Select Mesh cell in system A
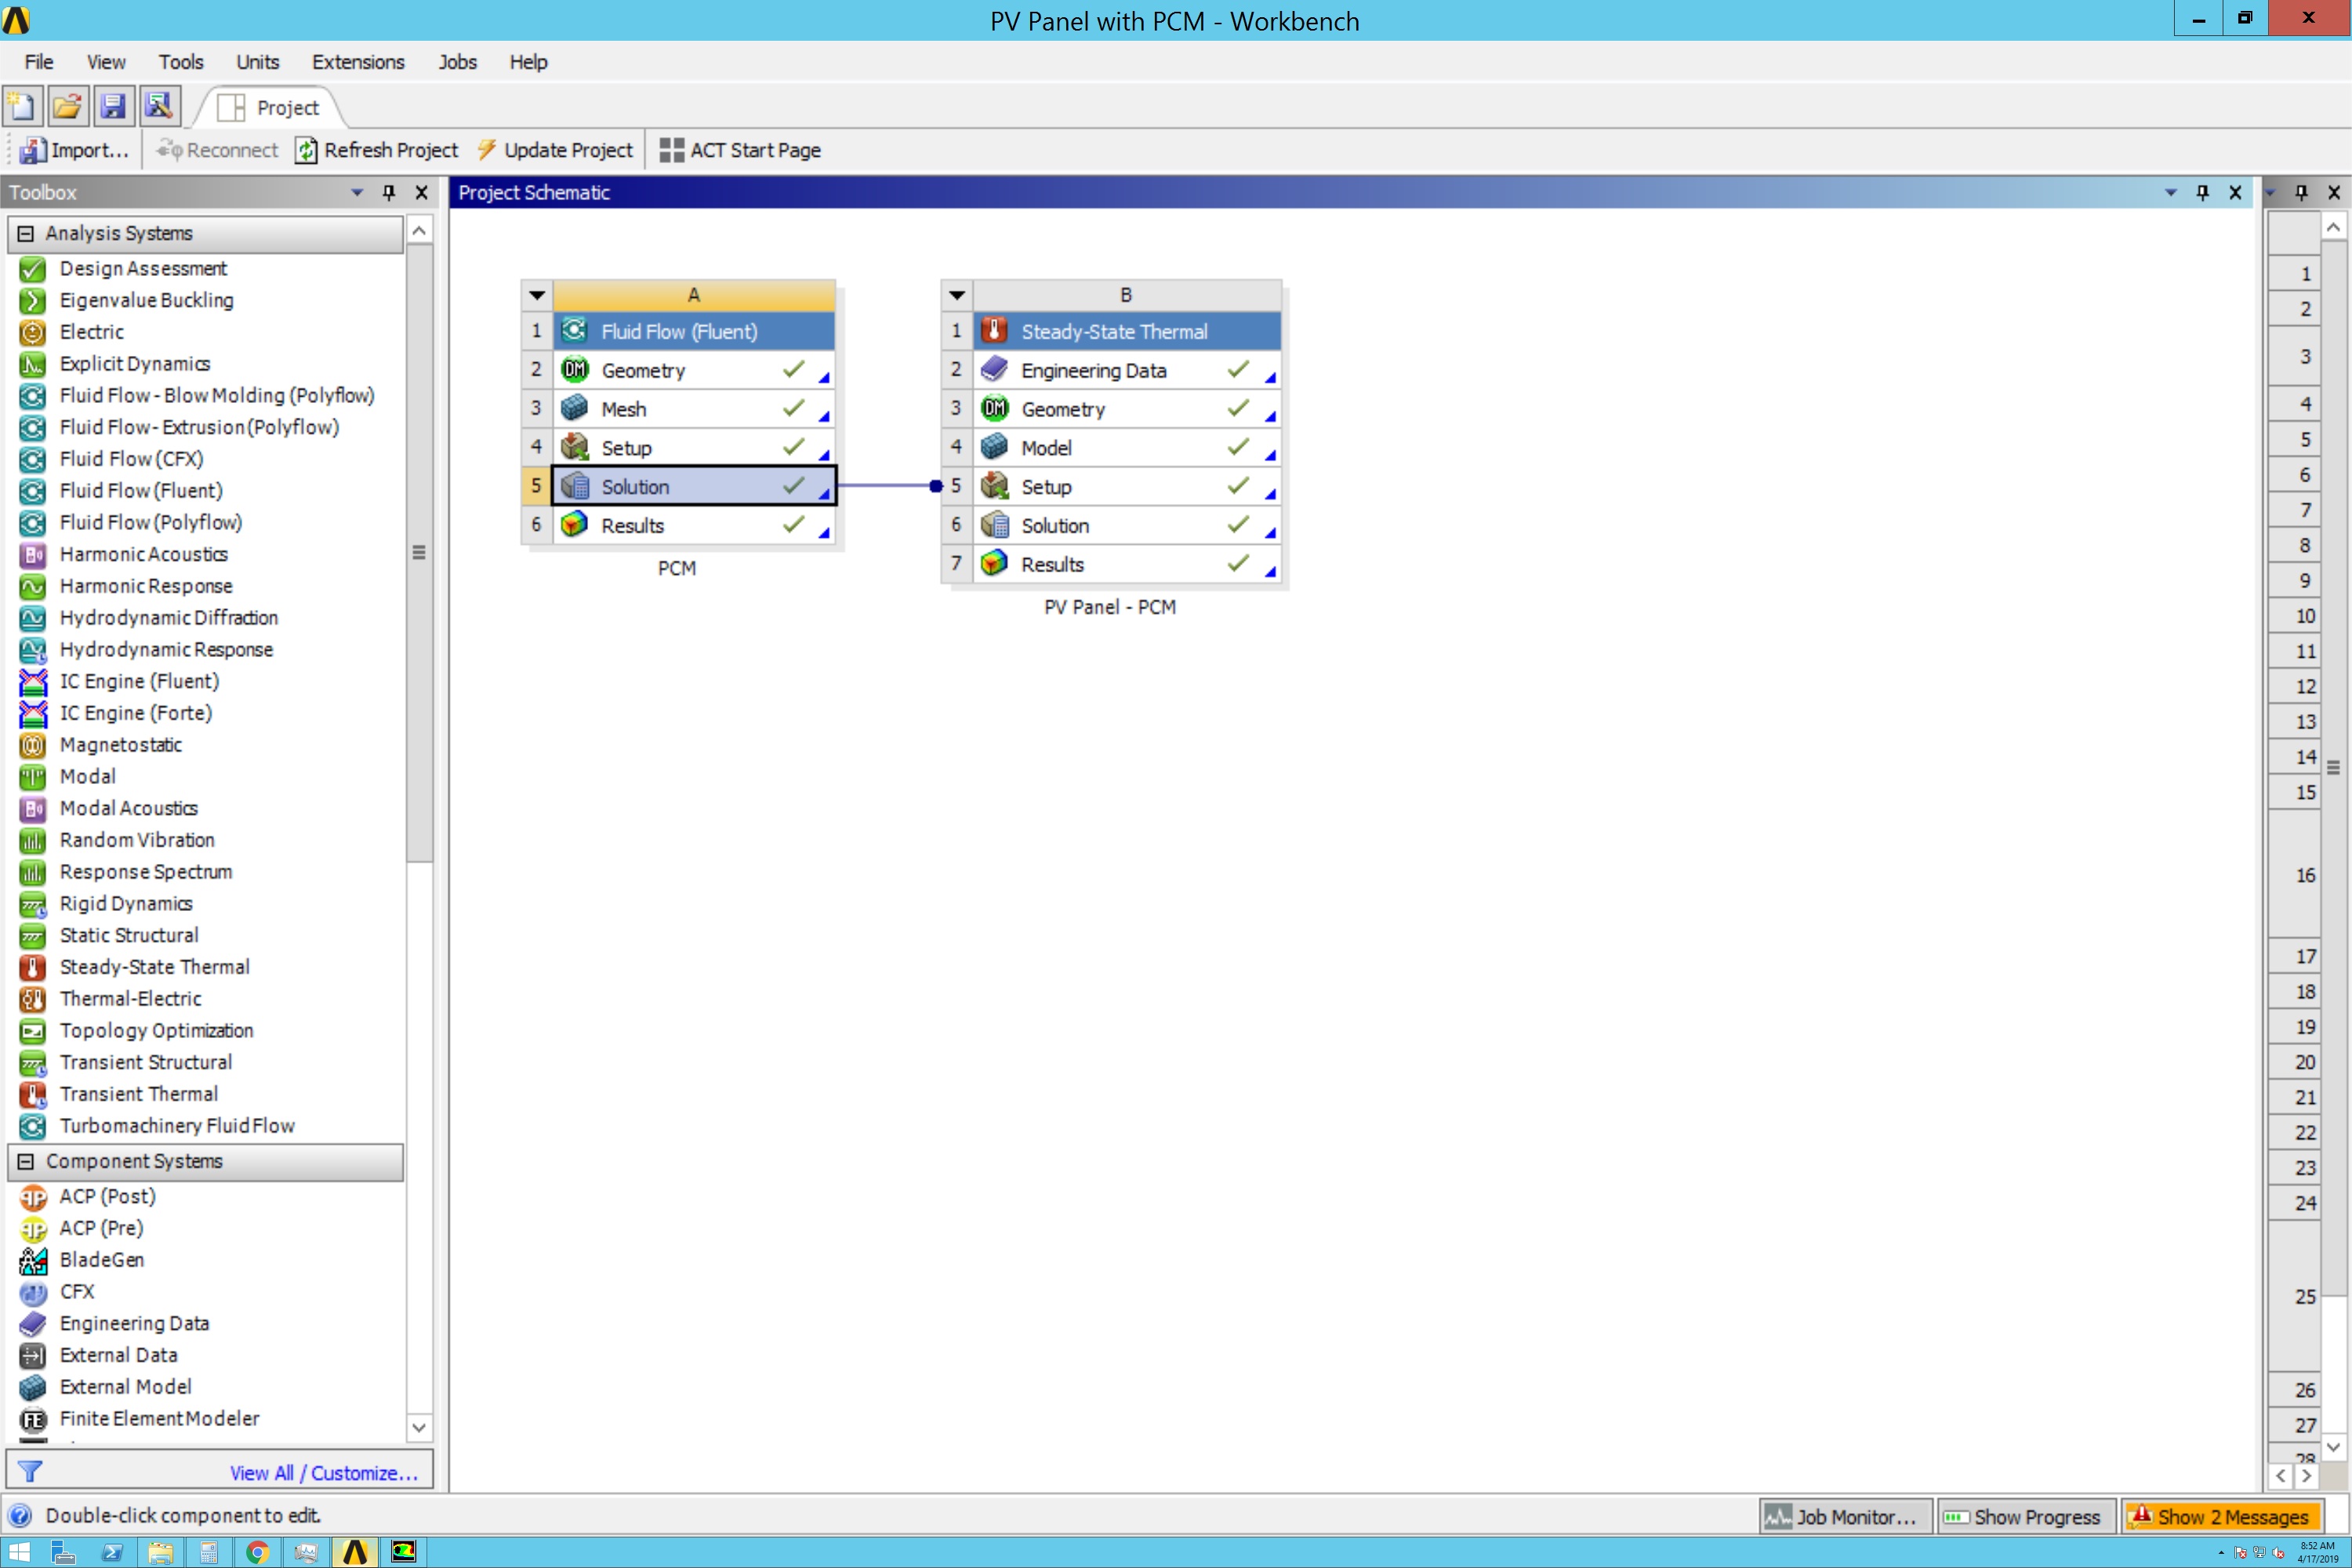Screen dimensions: 2352x1568 694,410
